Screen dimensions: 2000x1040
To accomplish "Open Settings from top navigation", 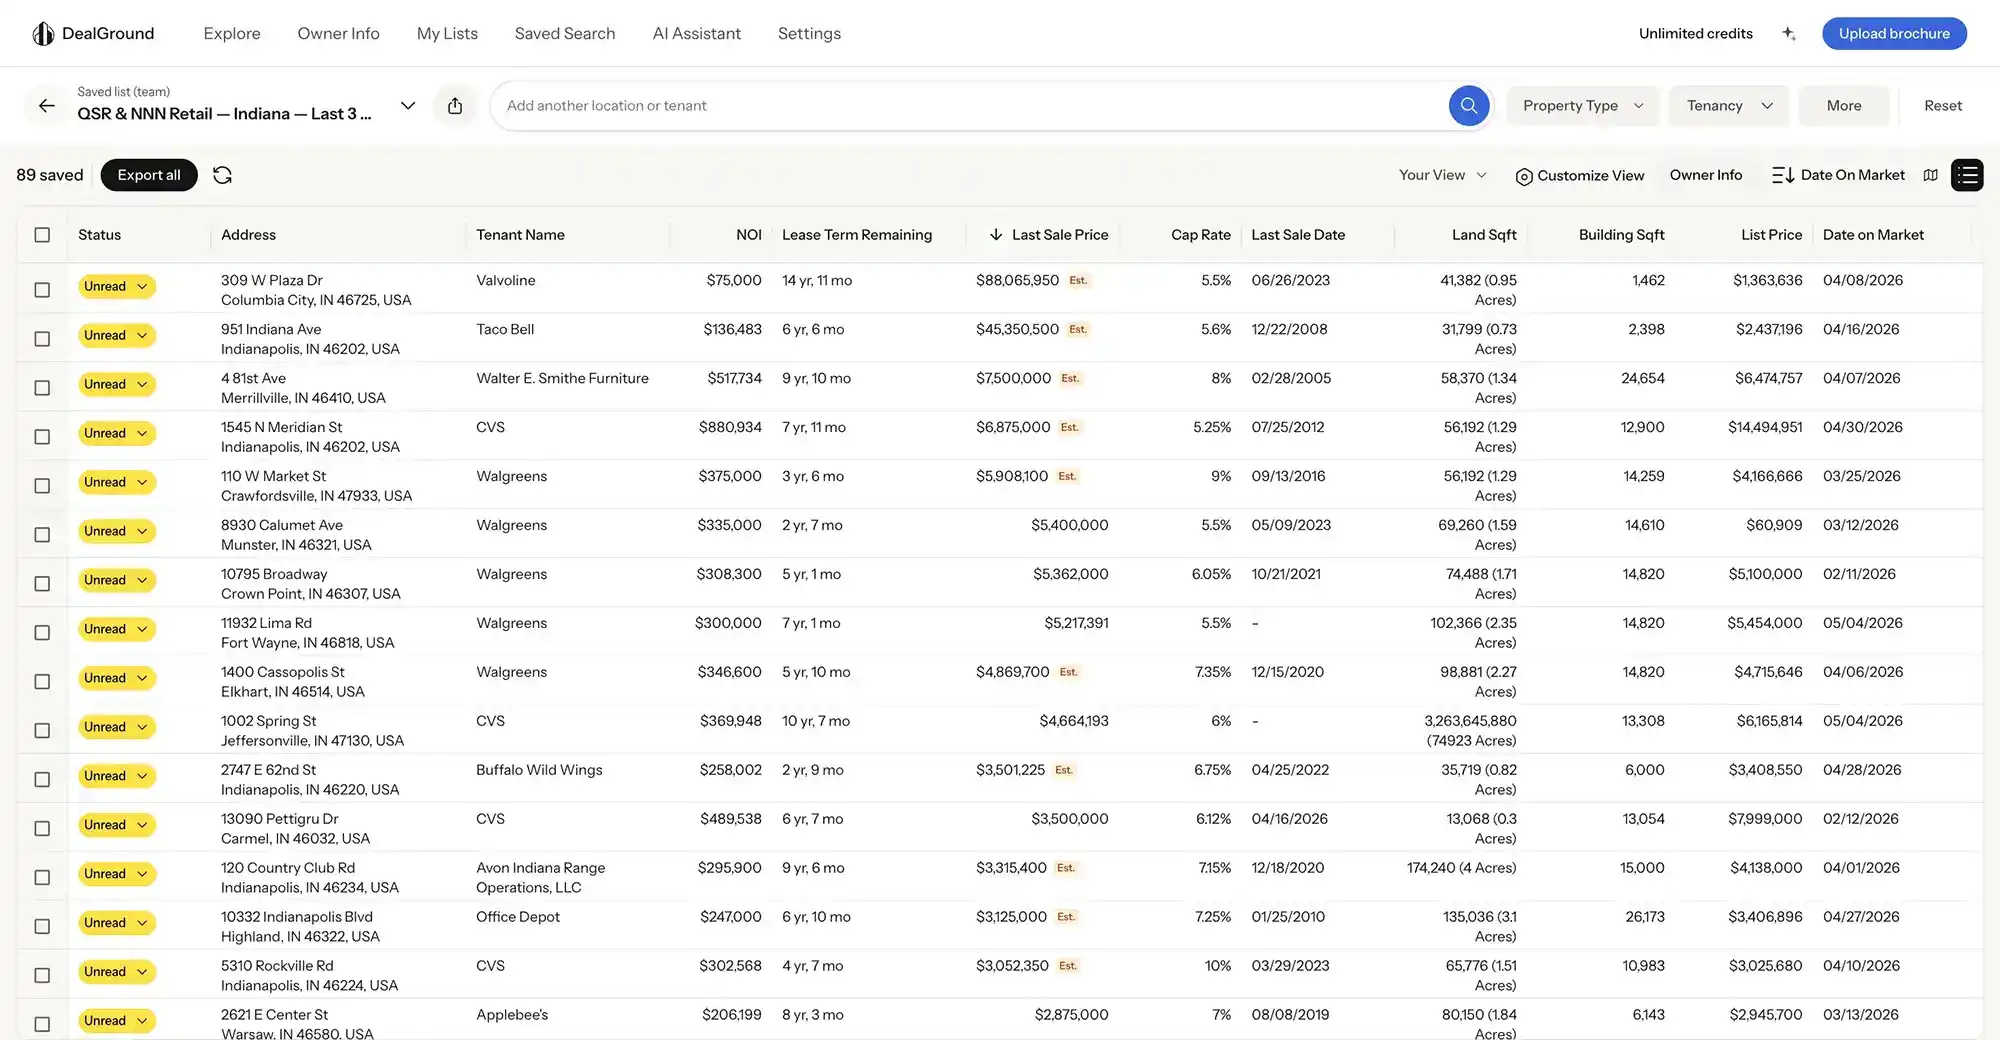I will (809, 34).
